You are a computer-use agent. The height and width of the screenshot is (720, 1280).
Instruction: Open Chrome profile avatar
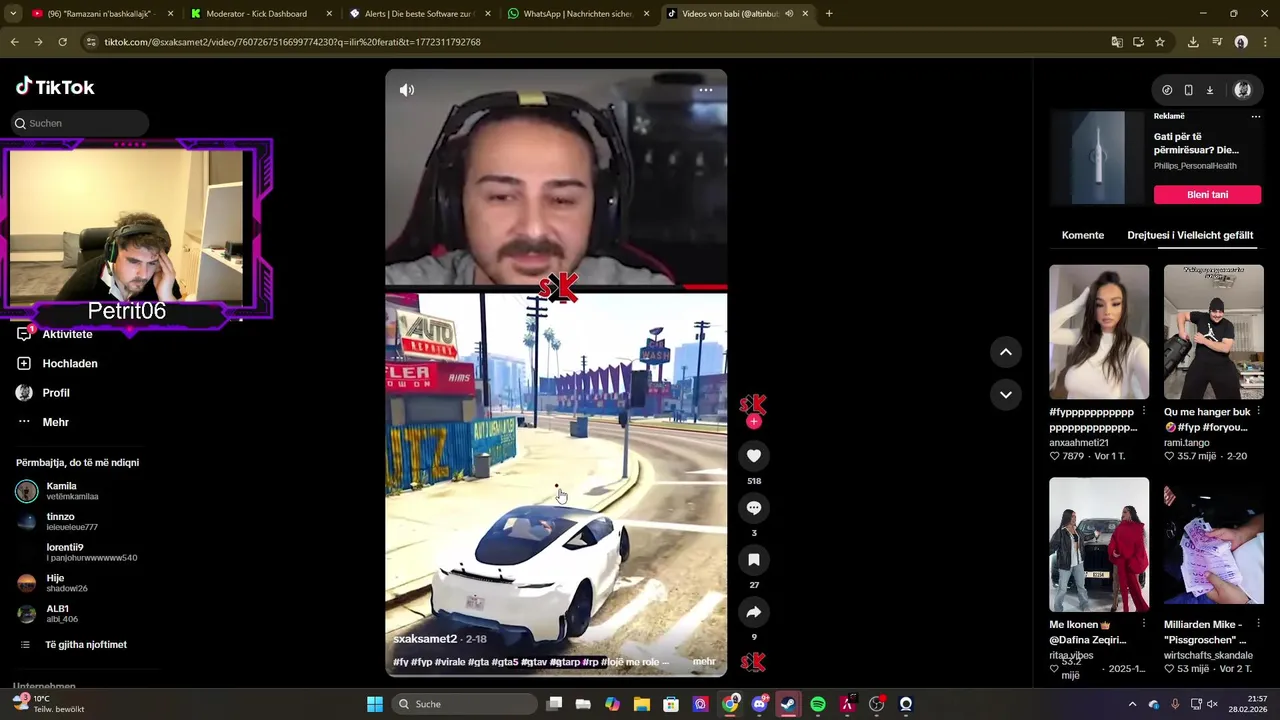[1241, 42]
